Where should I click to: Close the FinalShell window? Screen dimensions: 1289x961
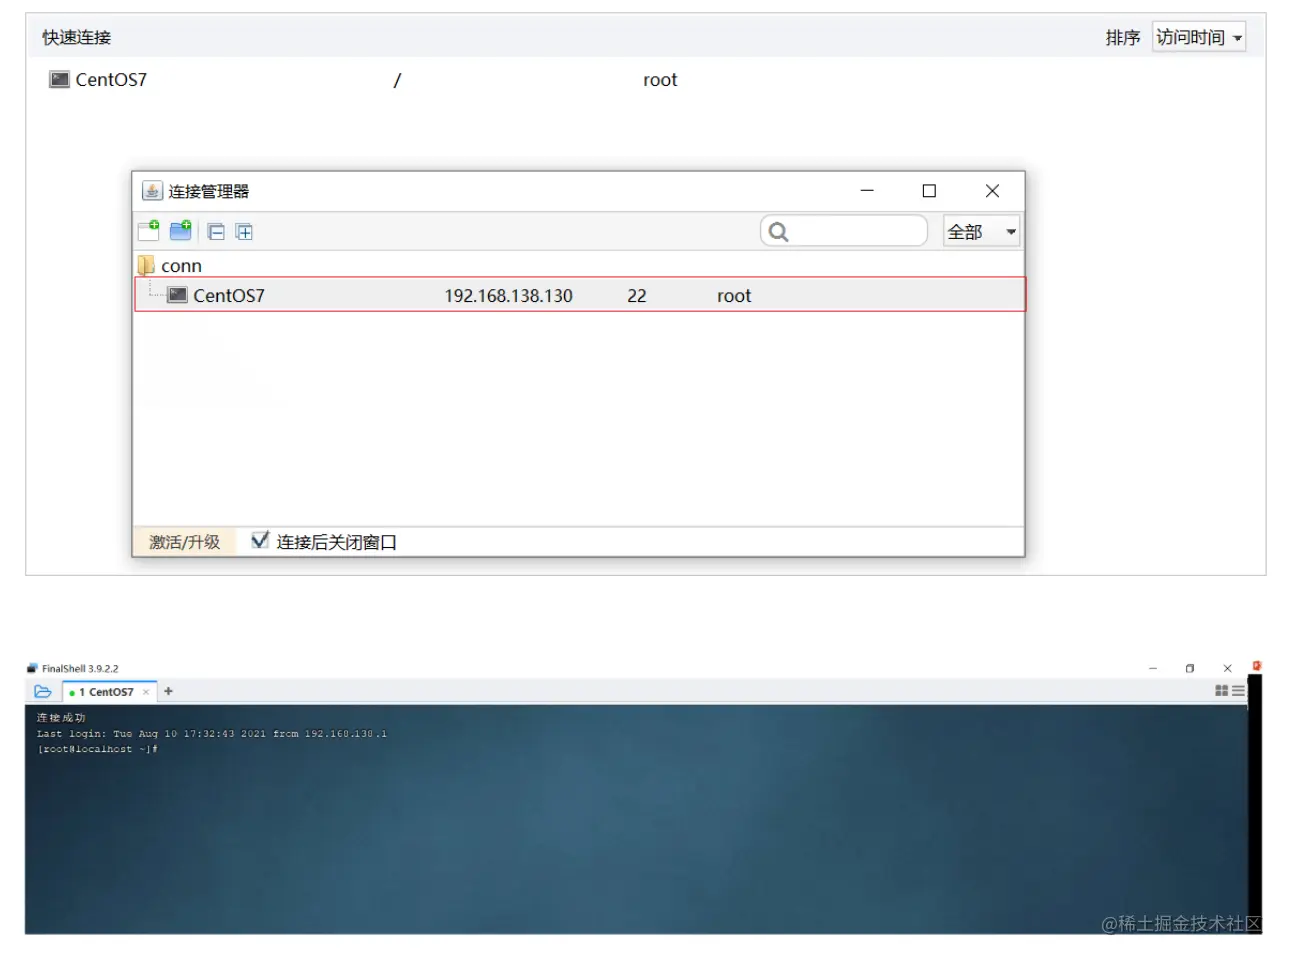1227,668
